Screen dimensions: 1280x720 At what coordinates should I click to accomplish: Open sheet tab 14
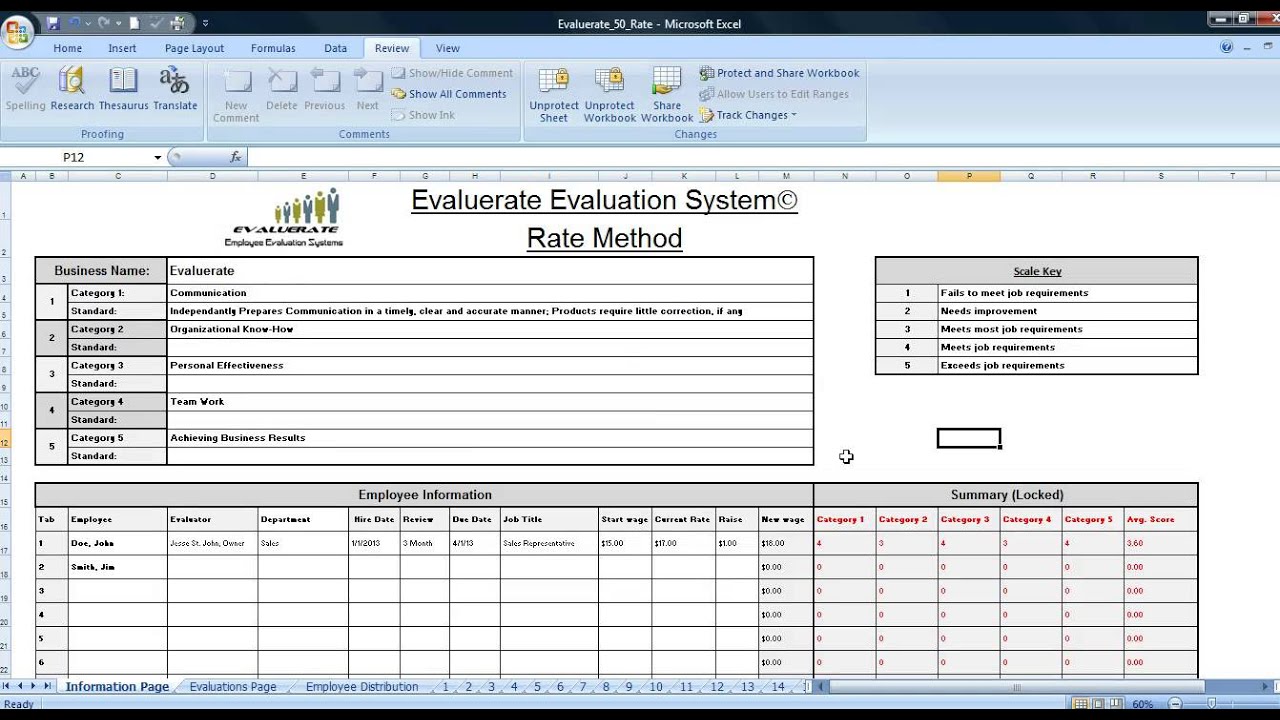pyautogui.click(x=778, y=687)
